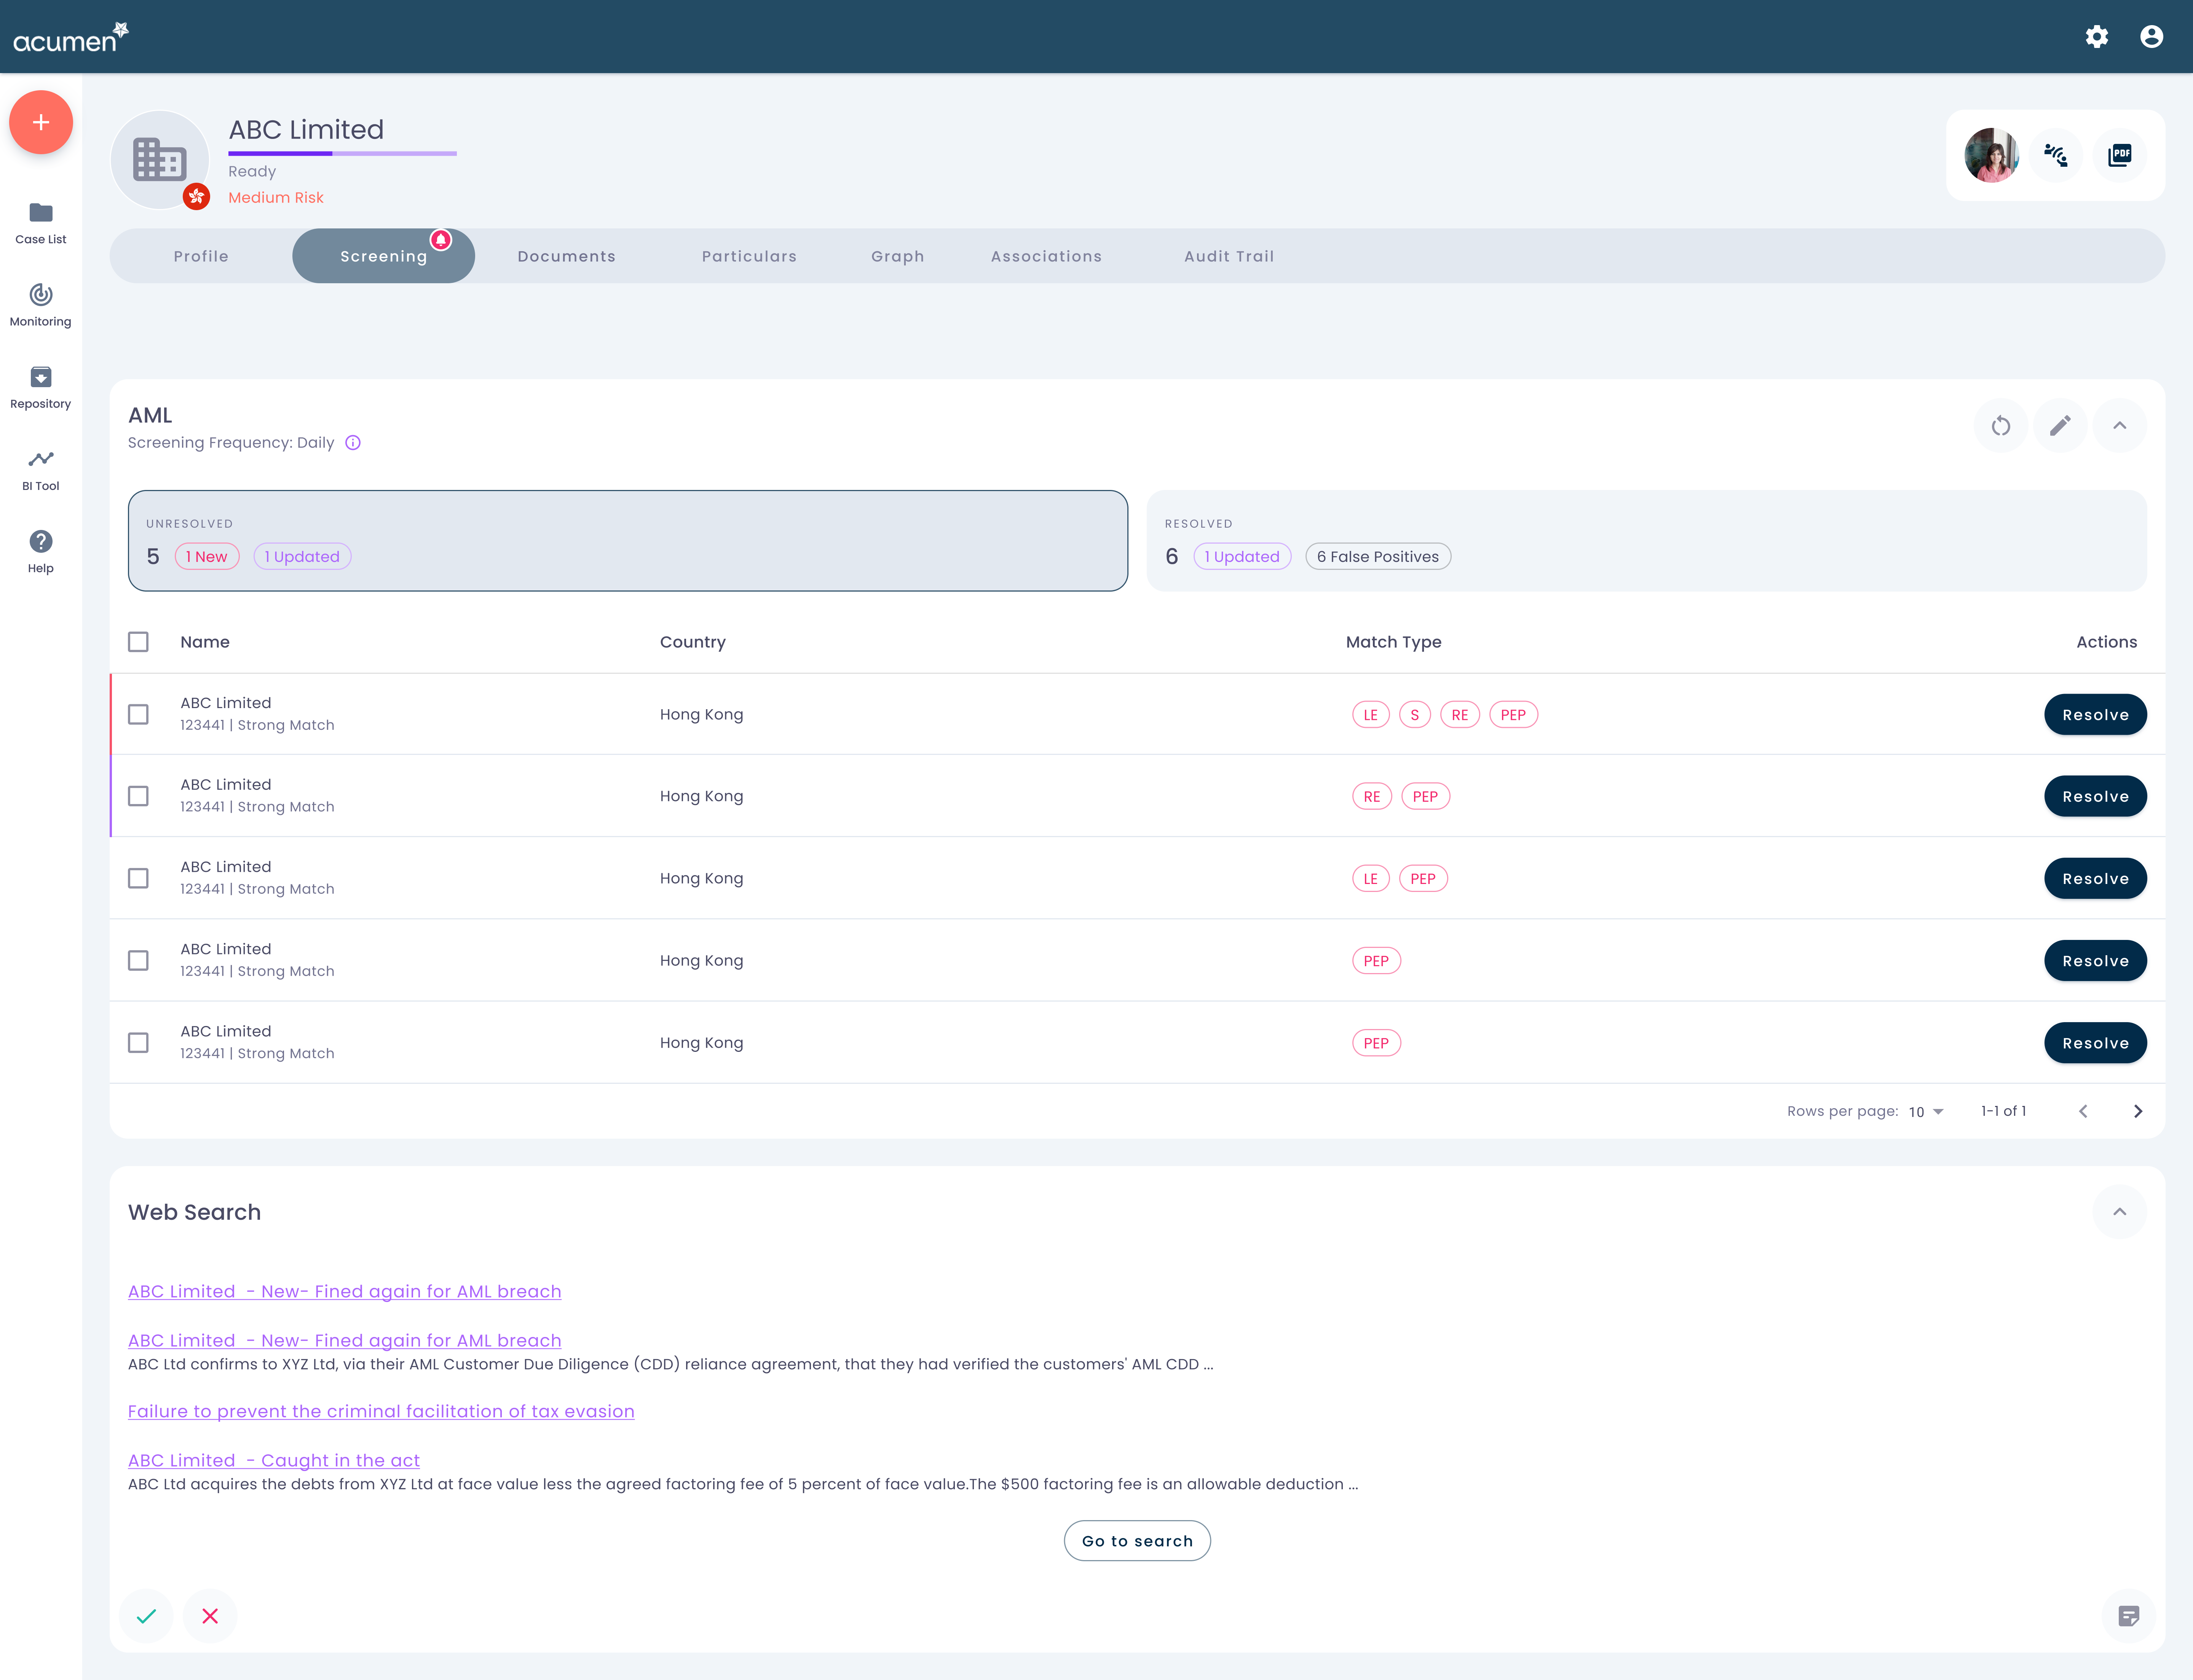Go to next page of results
This screenshot has height=1680, width=2193.
[2138, 1111]
